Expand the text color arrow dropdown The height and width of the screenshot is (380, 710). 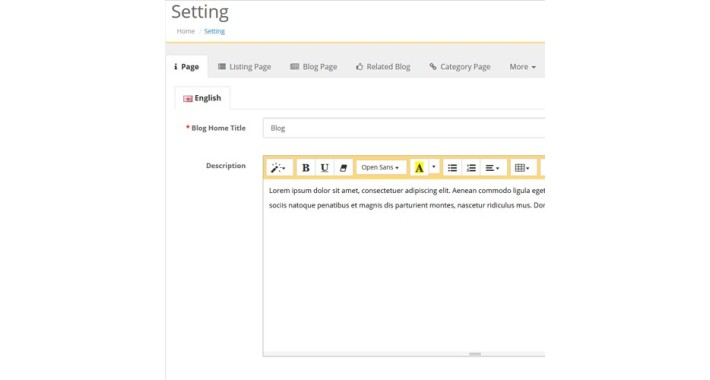[434, 167]
